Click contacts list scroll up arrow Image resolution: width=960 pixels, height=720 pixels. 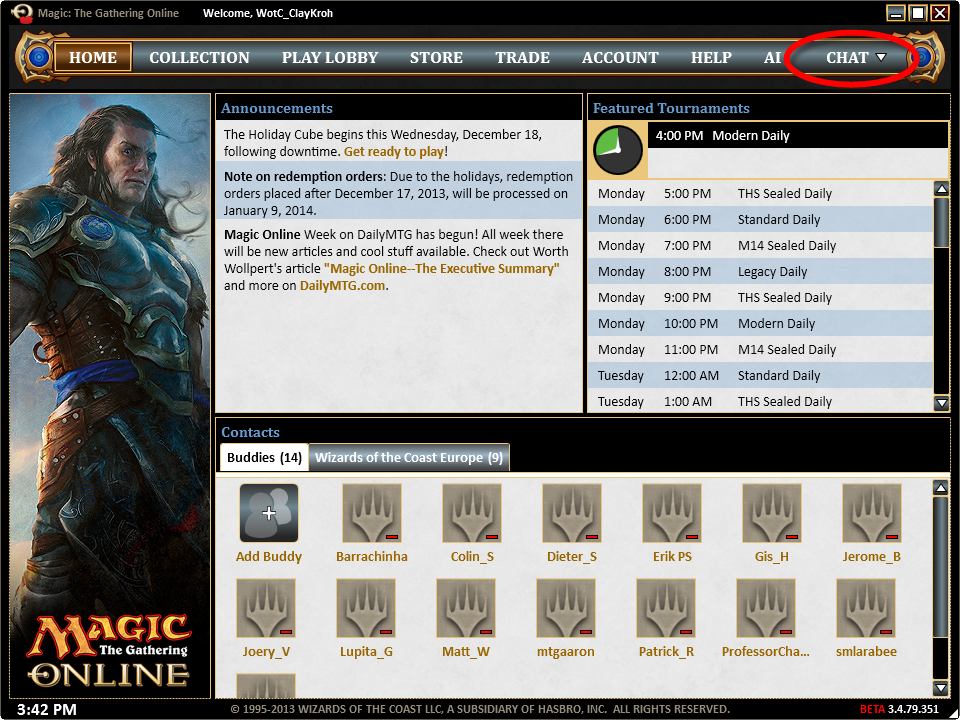(x=941, y=488)
